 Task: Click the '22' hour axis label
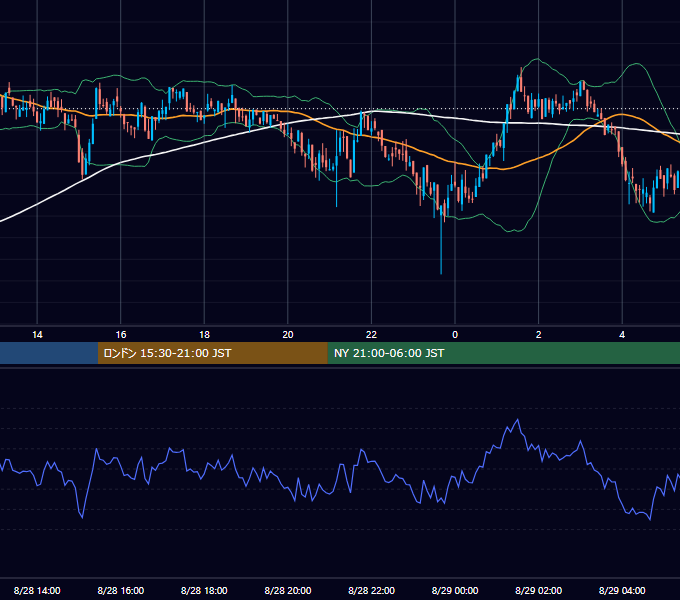[371, 335]
